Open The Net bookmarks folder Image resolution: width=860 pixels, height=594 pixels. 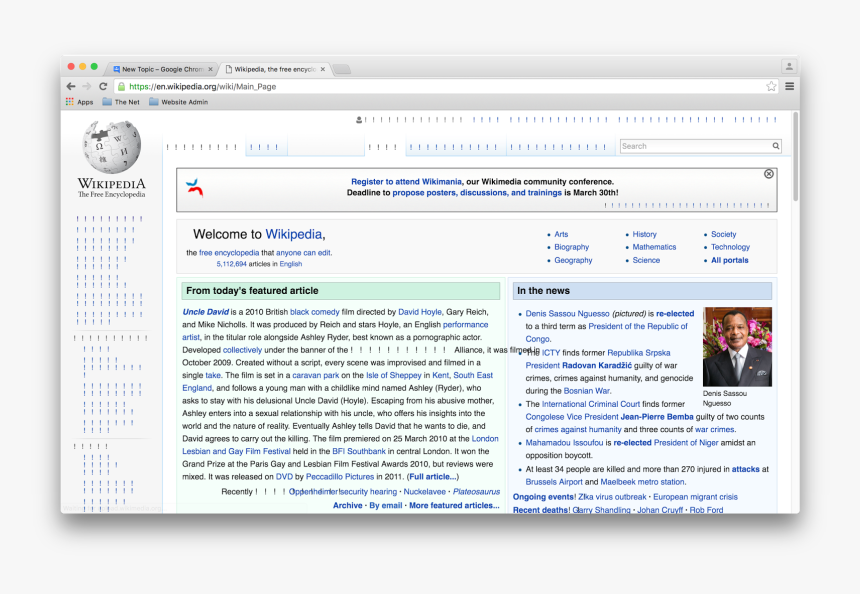[121, 102]
